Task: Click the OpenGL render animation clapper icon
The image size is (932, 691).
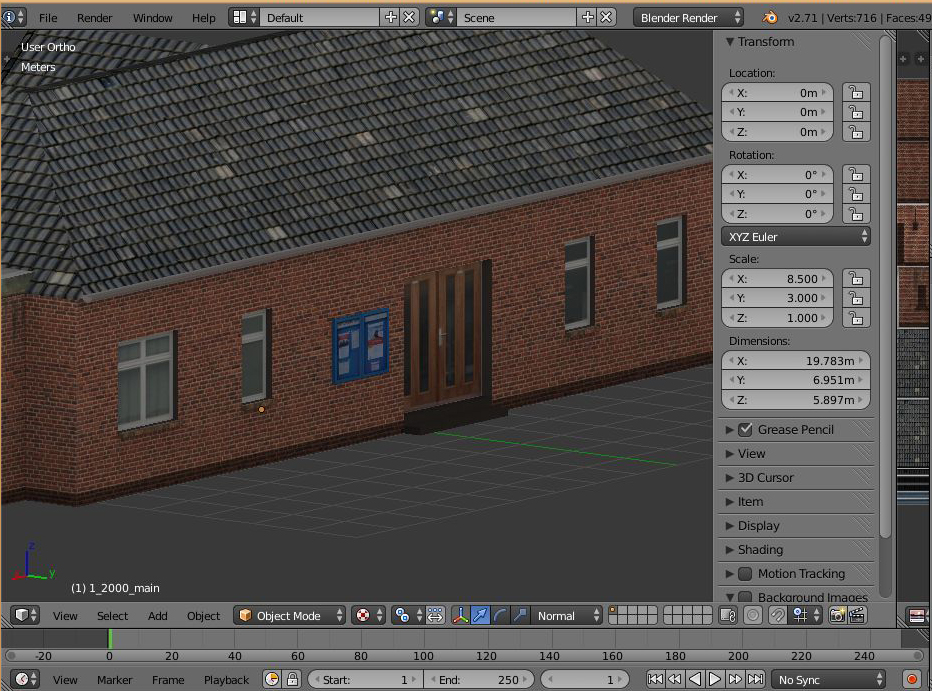Action: pos(856,616)
